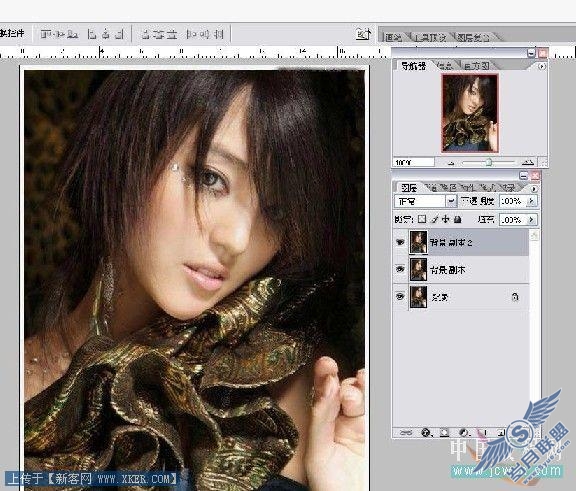This screenshot has width=576, height=491.
Task: Expand the fill percentage arrow
Action: click(531, 220)
